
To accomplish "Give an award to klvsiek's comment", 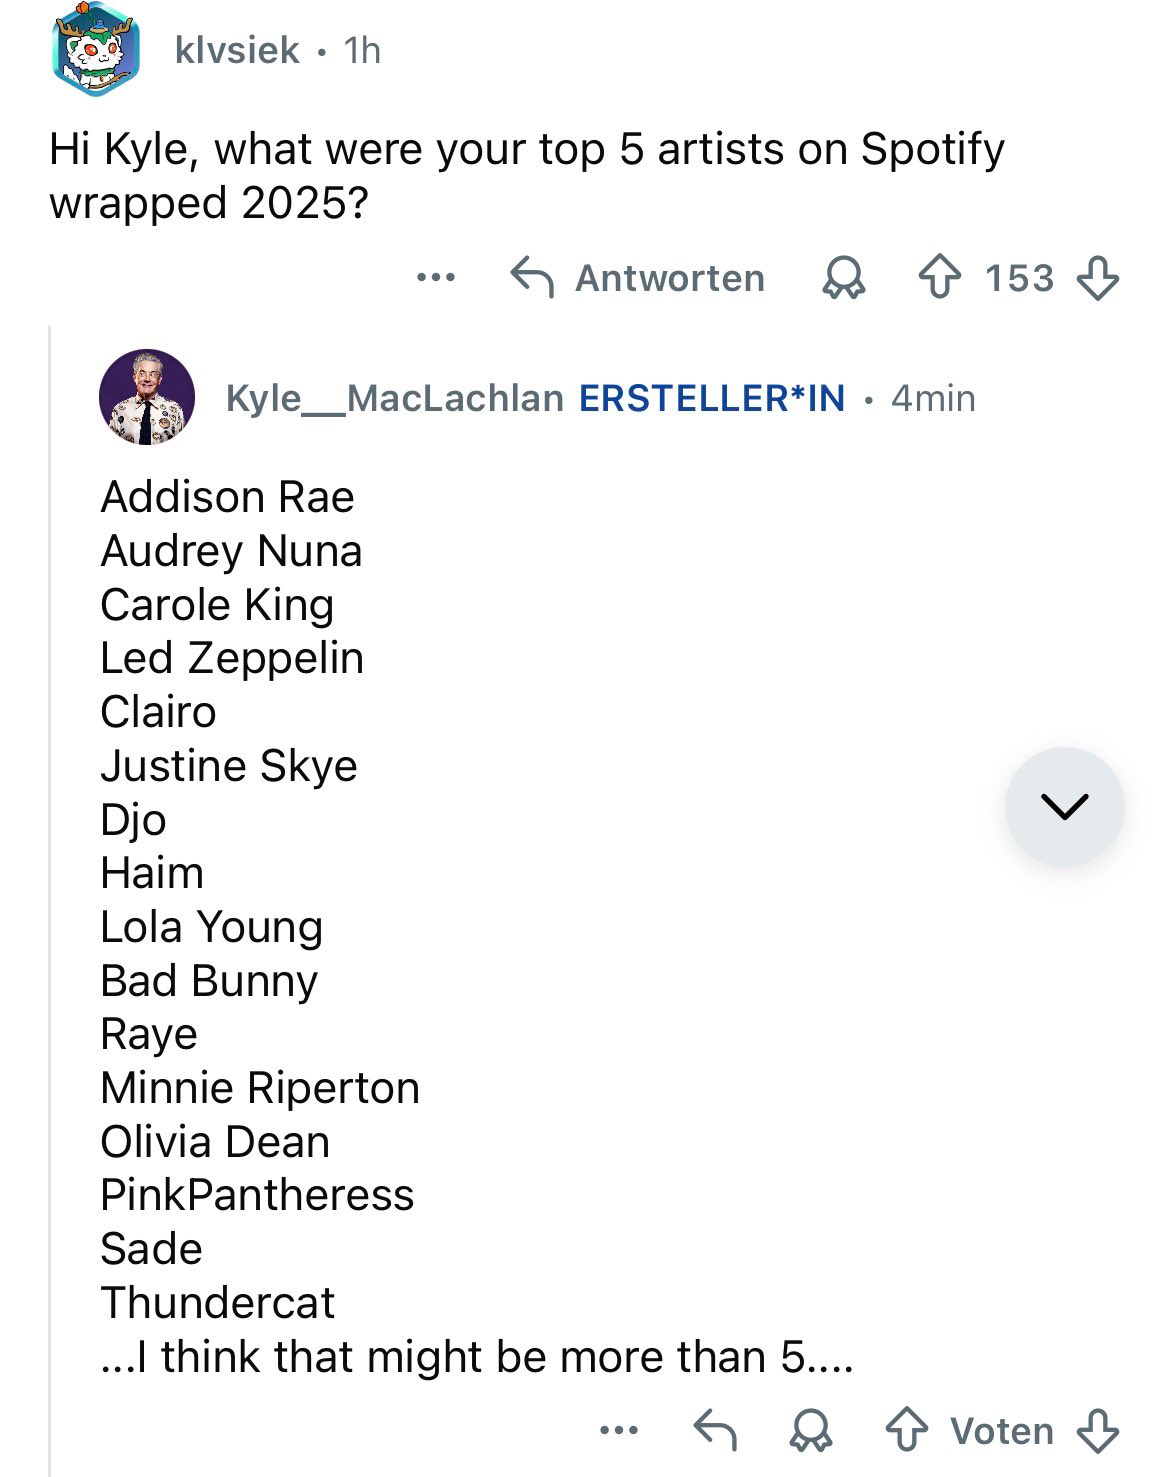I will pyautogui.click(x=843, y=278).
